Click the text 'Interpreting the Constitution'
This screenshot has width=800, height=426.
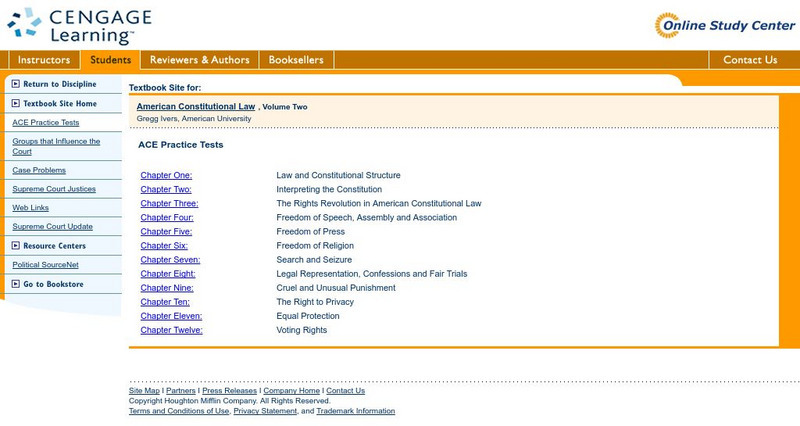(329, 189)
